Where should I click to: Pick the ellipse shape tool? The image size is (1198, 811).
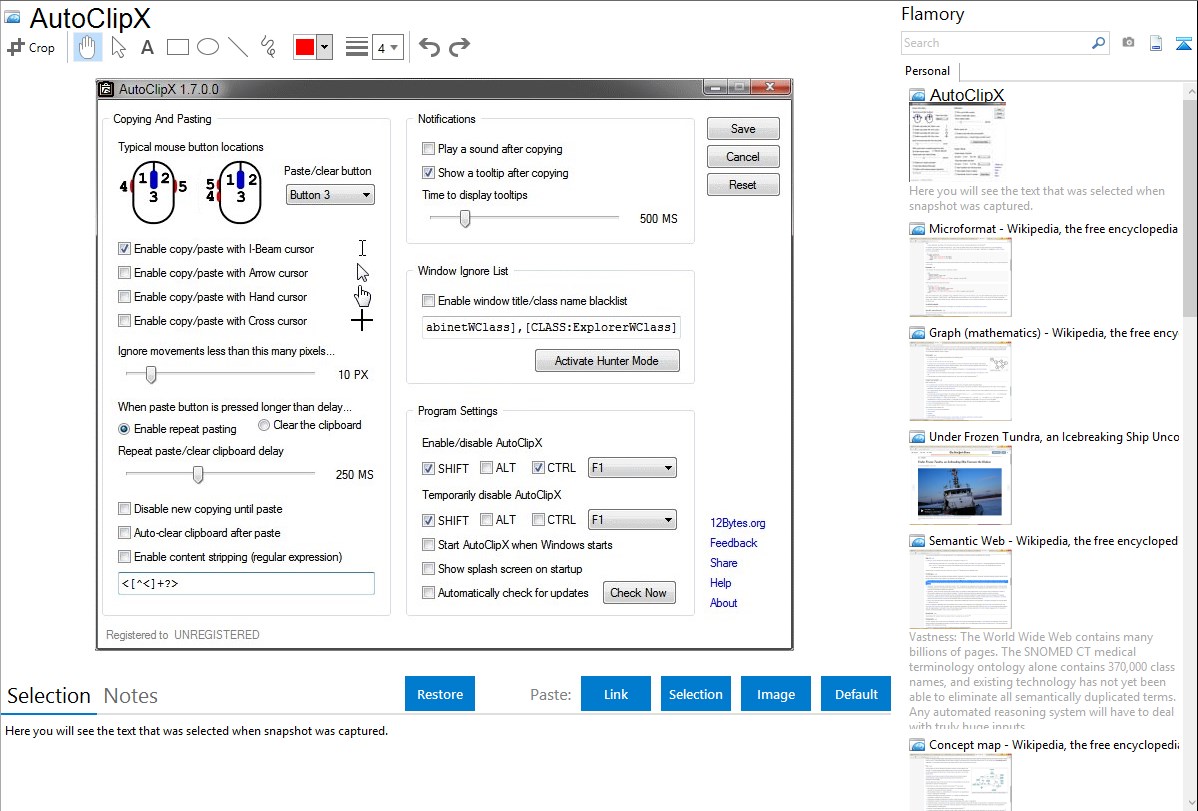(208, 47)
